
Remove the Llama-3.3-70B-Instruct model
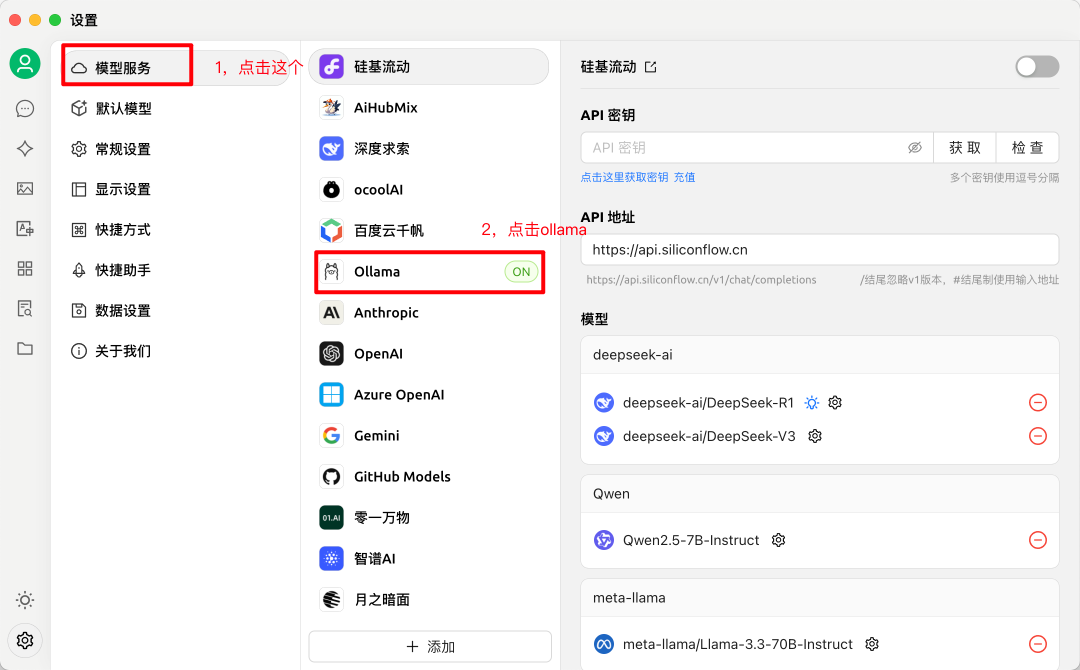pos(1038,644)
